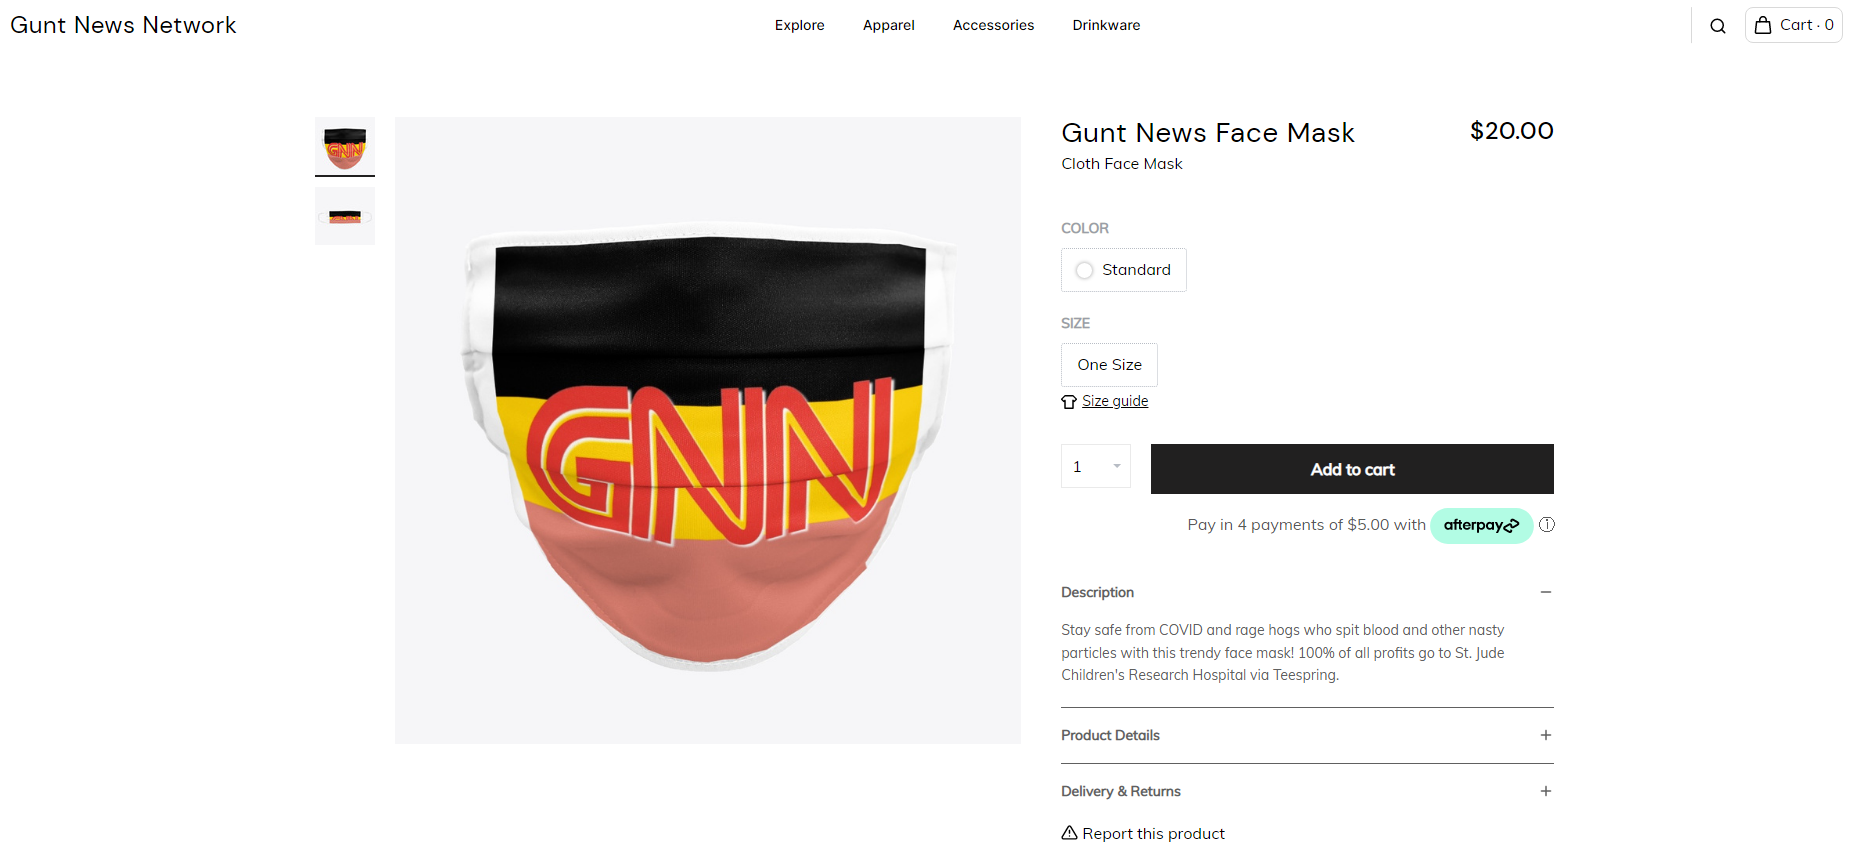The width and height of the screenshot is (1875, 848).
Task: Select the Standard color radio option
Action: coord(1124,270)
